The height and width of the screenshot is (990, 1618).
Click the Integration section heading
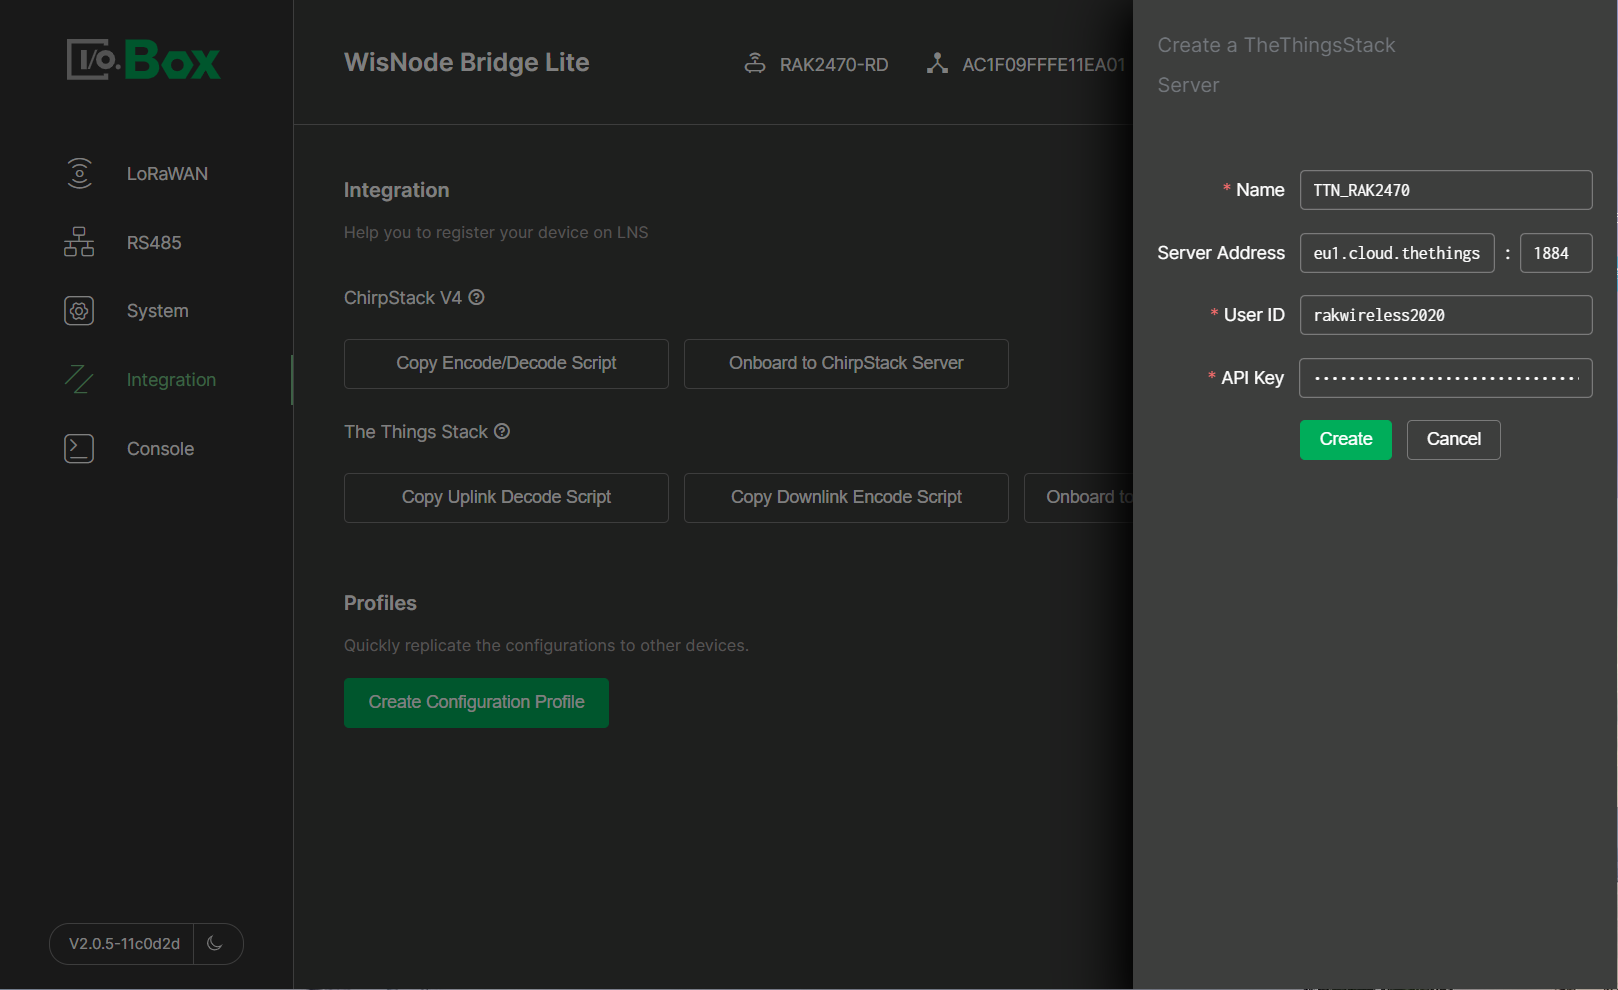tap(396, 190)
